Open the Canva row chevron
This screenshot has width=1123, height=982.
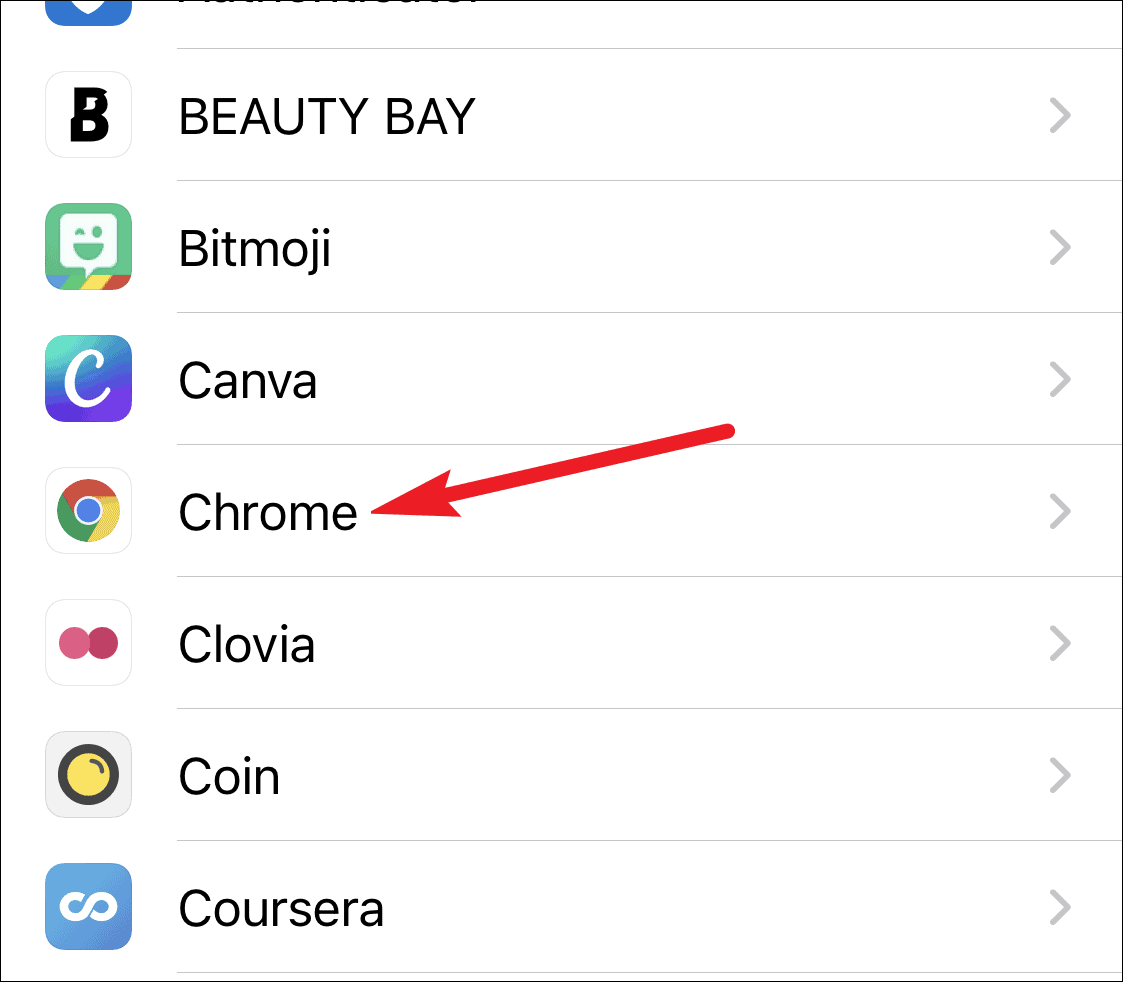pos(1060,379)
